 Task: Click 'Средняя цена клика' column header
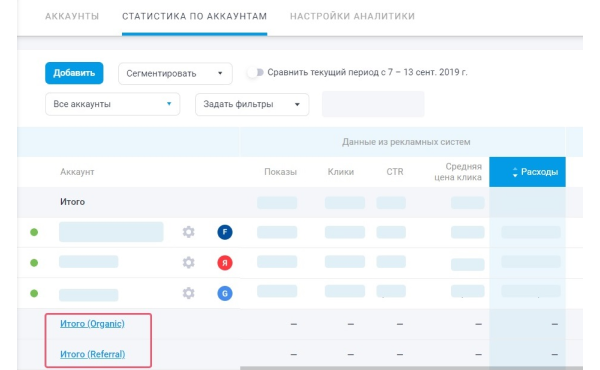pos(458,172)
